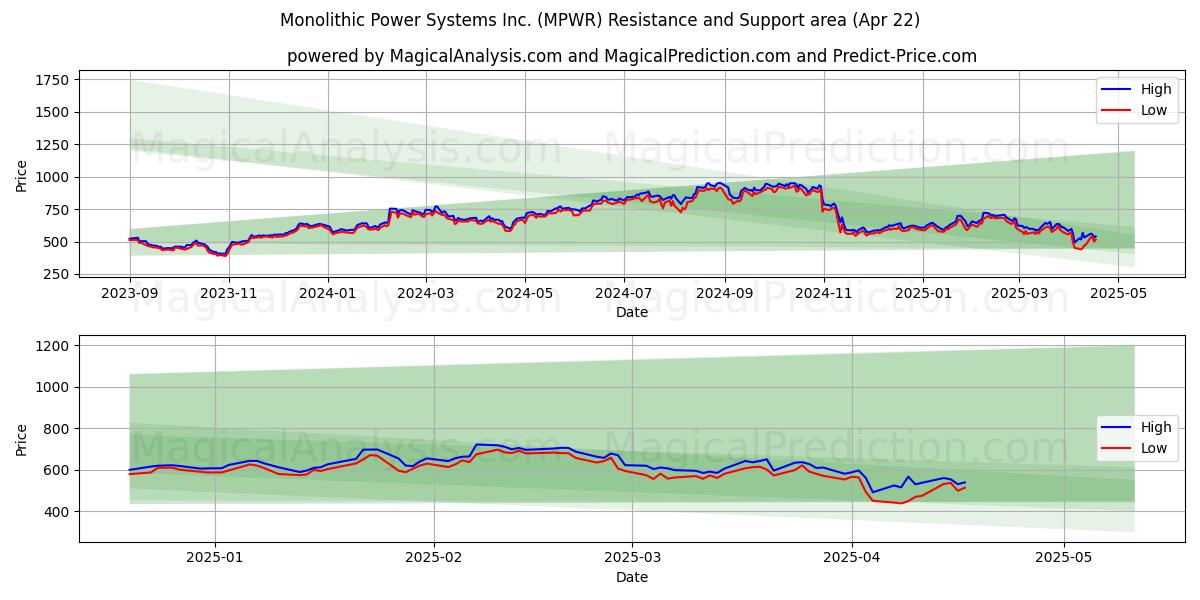
Task: Click the 2023-09 date tick label
Action: [x=130, y=294]
